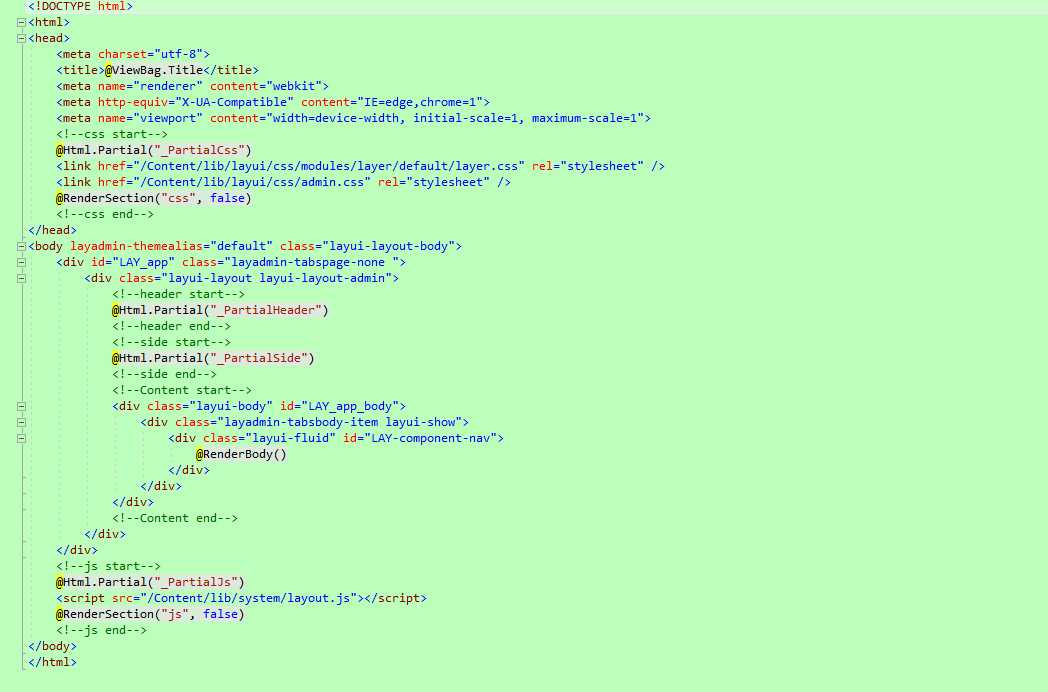Collapse the <body> element block
This screenshot has width=1048, height=692.
pyautogui.click(x=21, y=246)
